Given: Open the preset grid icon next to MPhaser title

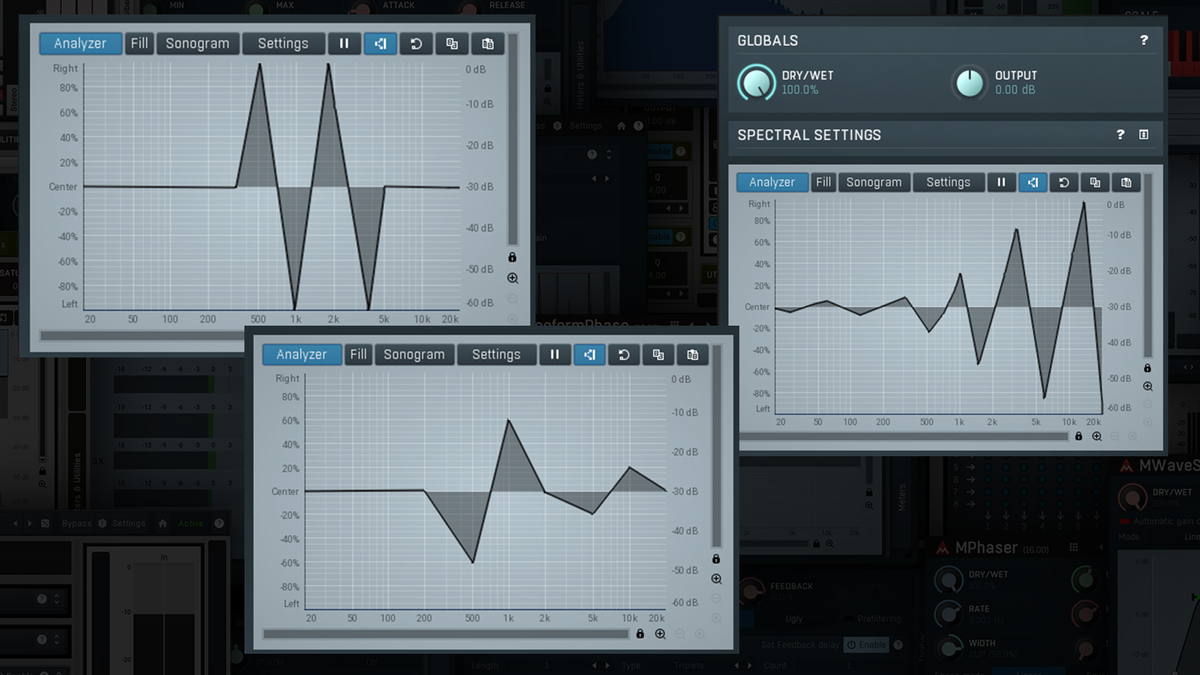Looking at the screenshot, I should 1073,545.
